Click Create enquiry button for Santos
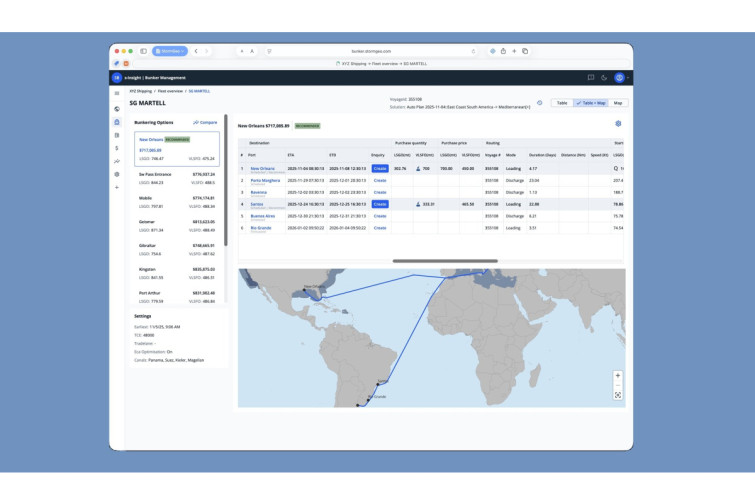The image size is (755, 504). (x=380, y=204)
